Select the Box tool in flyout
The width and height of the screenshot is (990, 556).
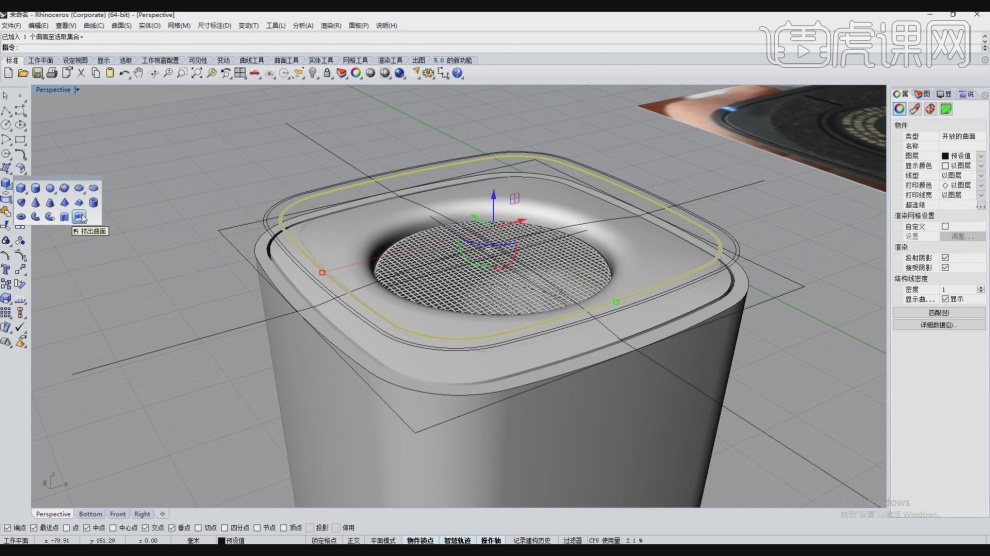tap(21, 188)
